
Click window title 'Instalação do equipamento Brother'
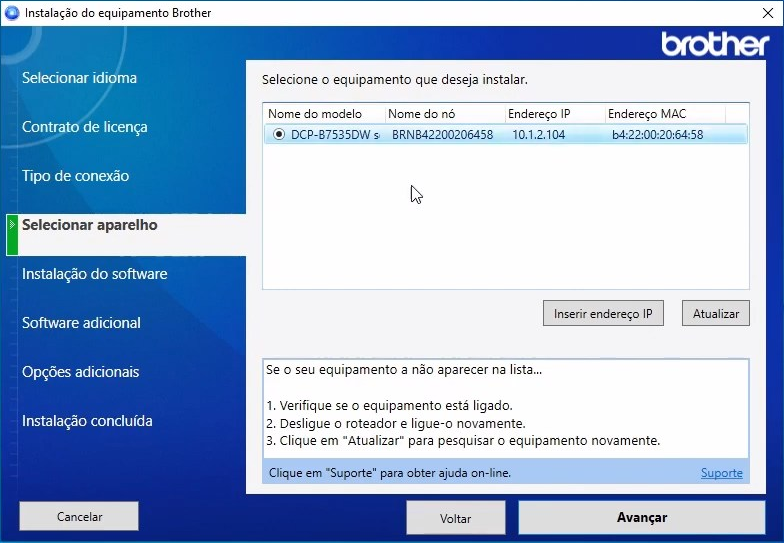tap(118, 13)
